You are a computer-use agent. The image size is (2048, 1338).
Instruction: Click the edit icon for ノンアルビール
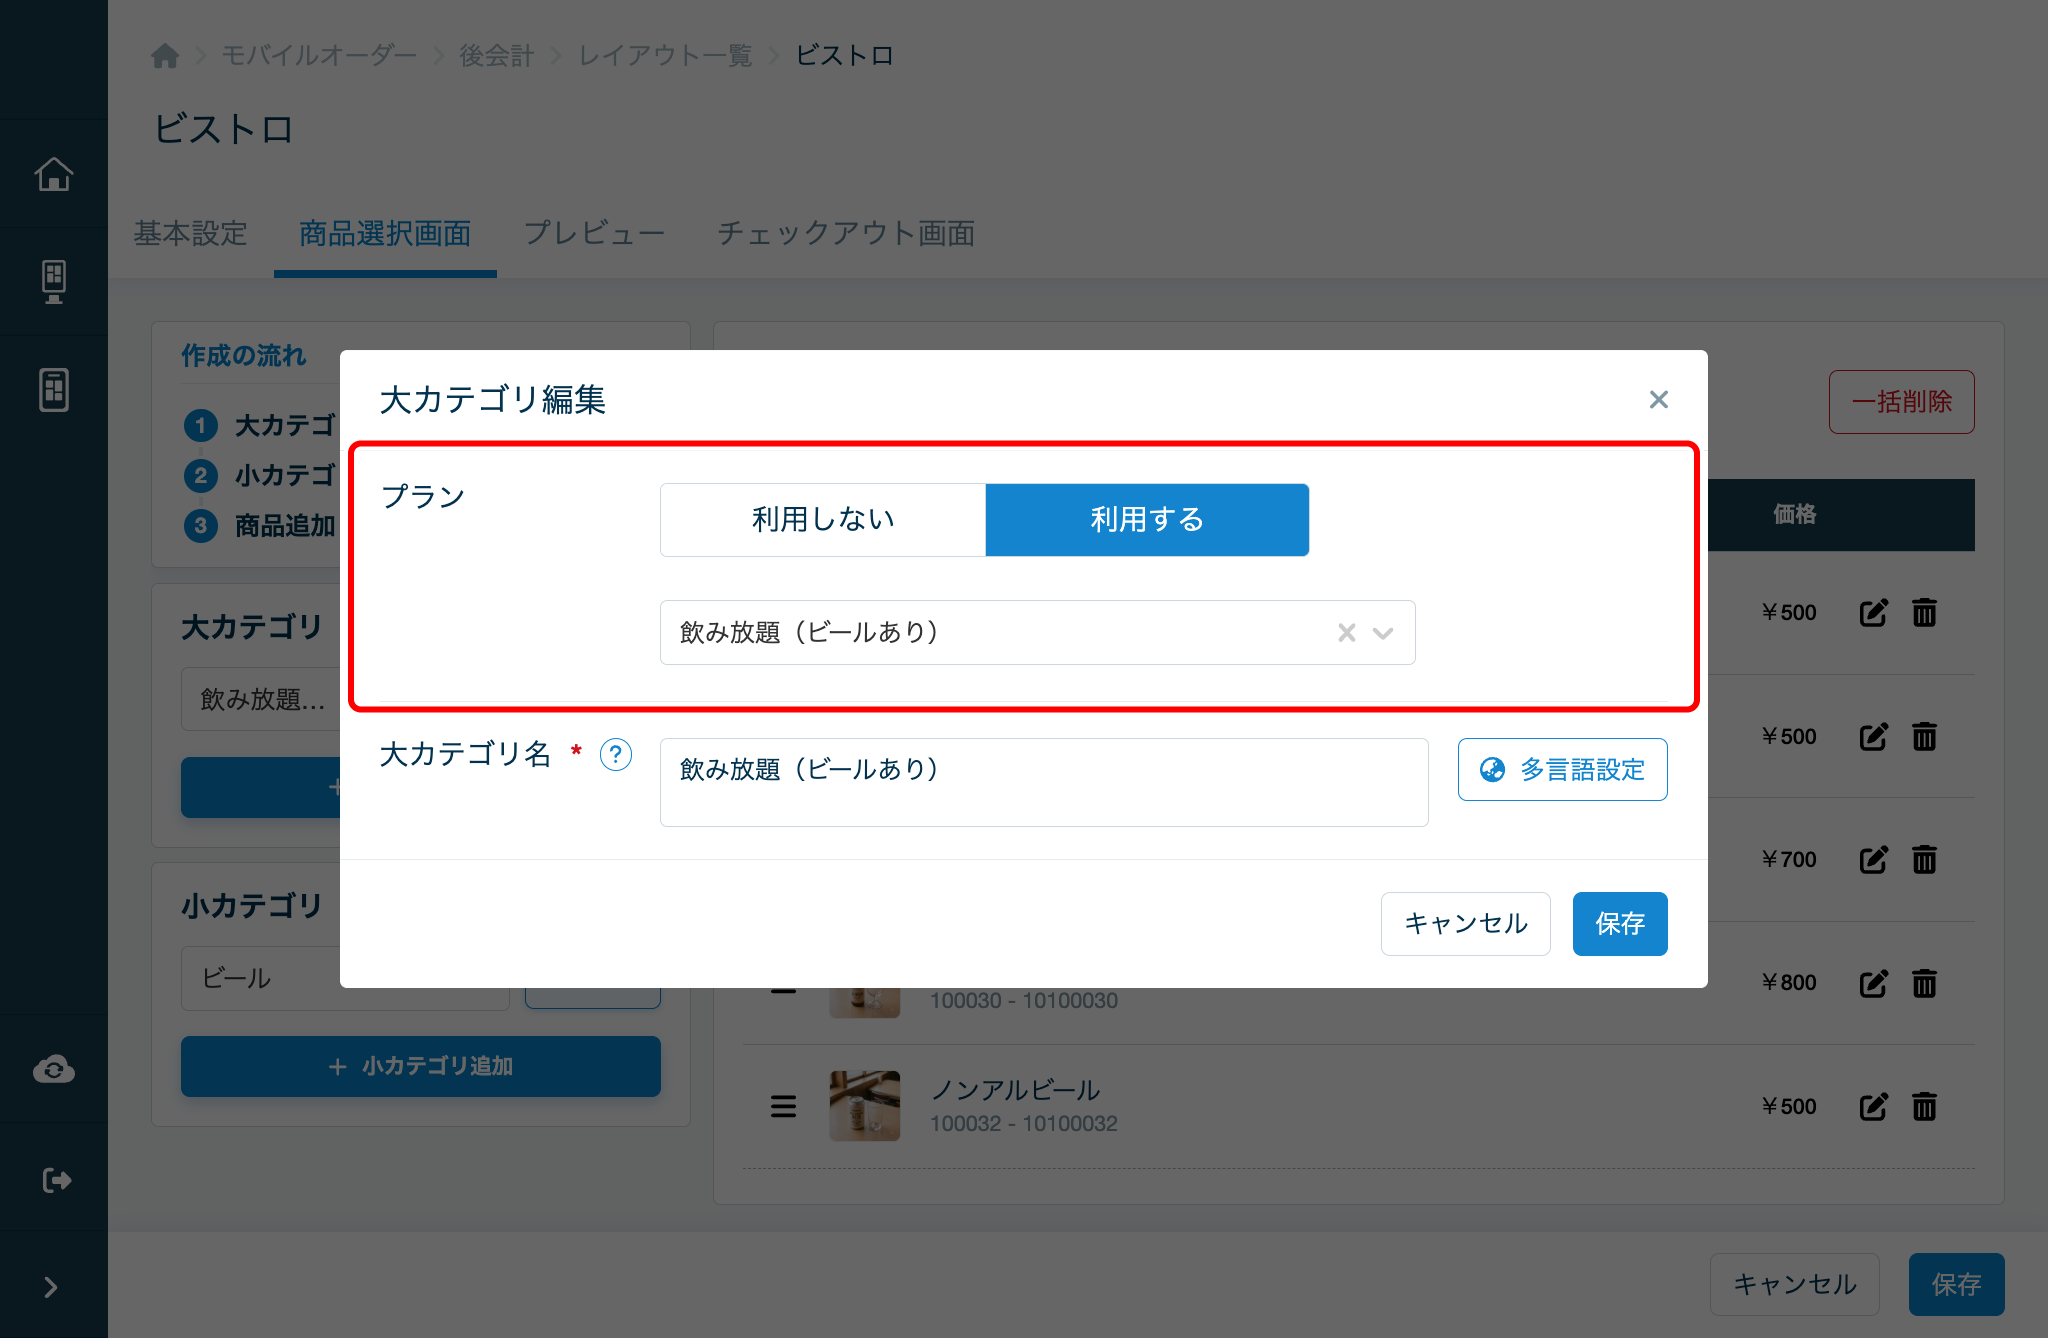point(1873,1106)
